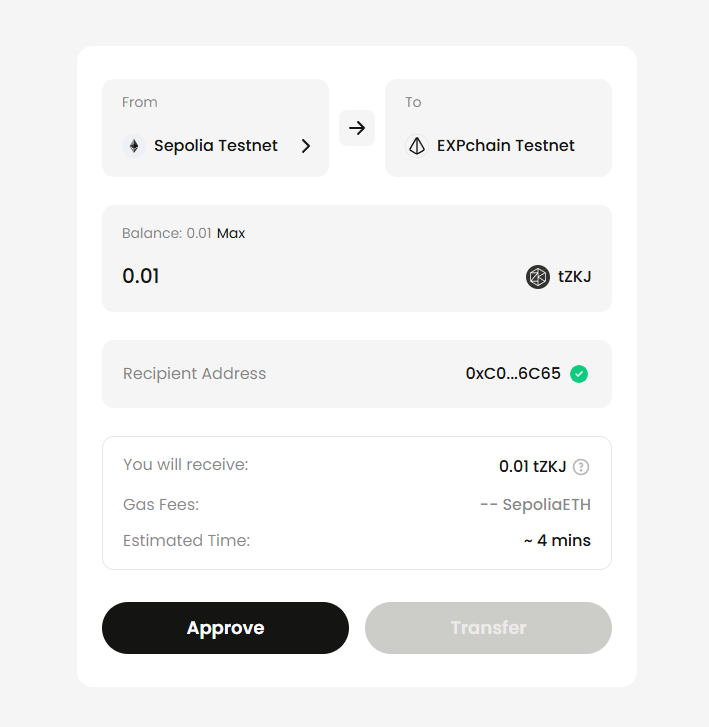Click the green verified checkmark icon

pyautogui.click(x=579, y=374)
